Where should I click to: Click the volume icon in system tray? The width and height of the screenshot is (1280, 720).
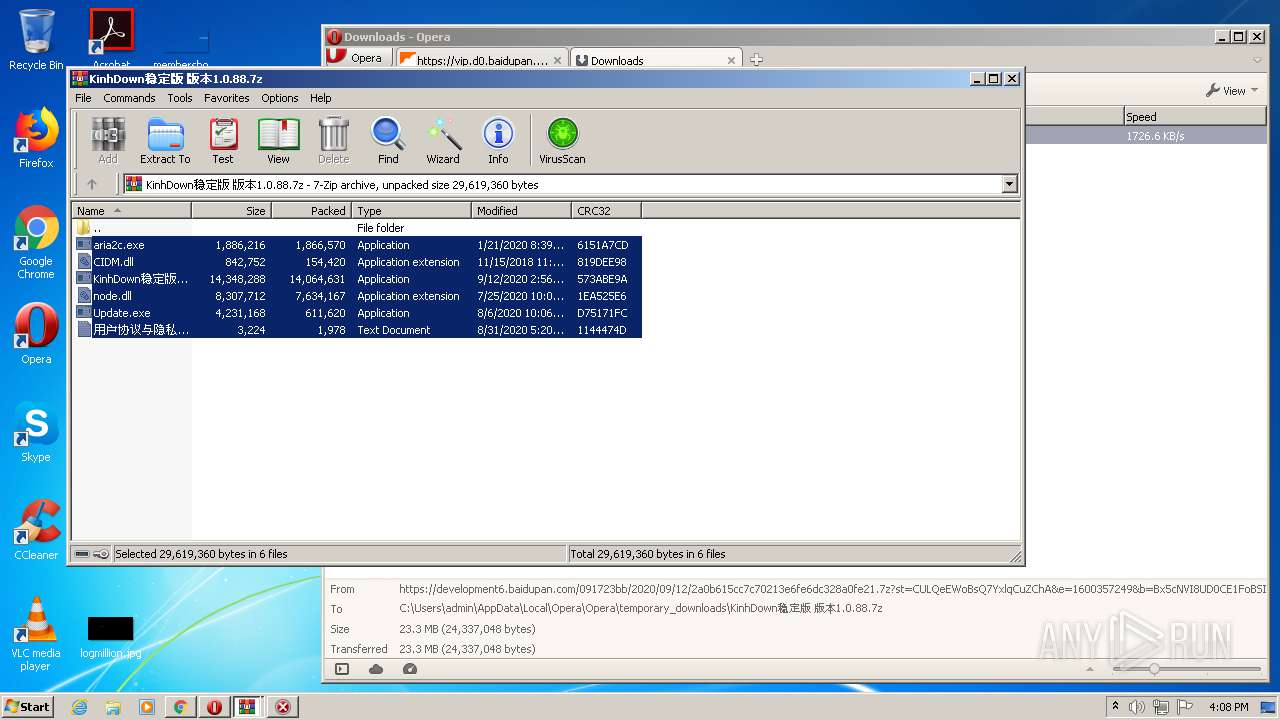coord(1137,707)
